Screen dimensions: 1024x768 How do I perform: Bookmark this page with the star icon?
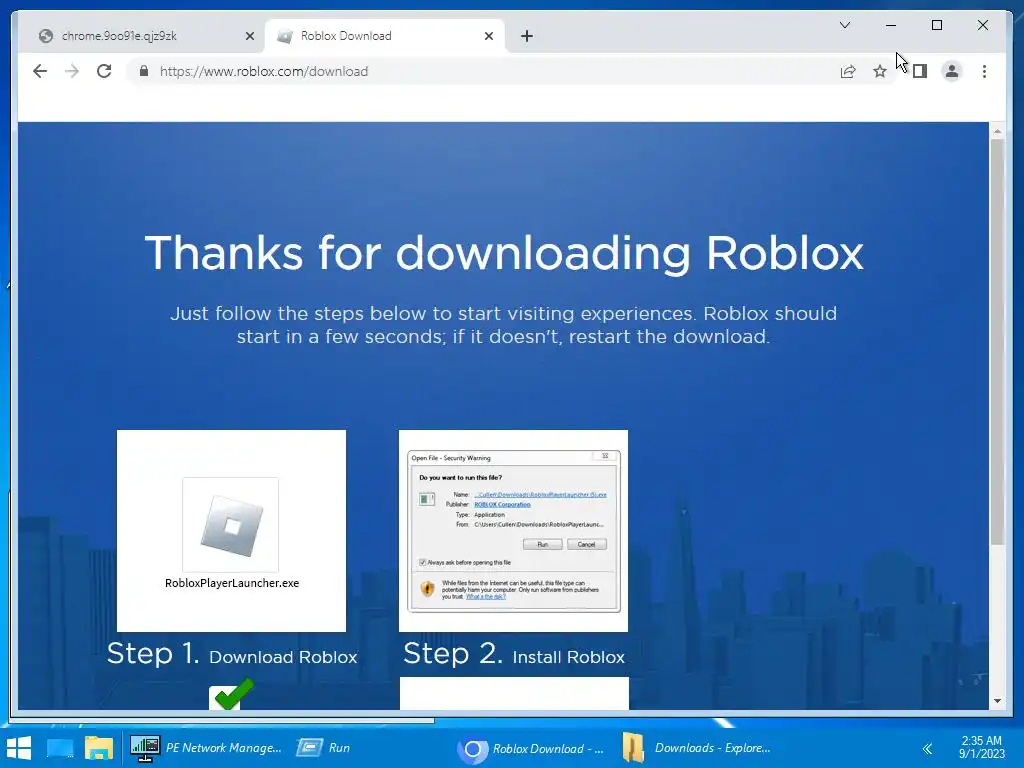880,72
